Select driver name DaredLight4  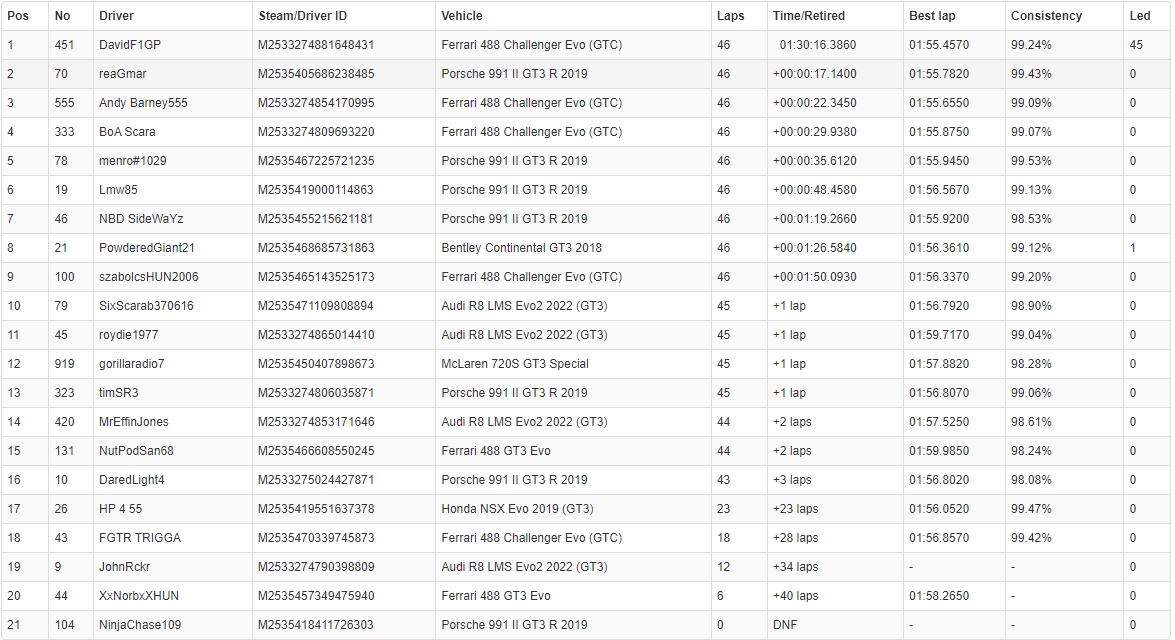(132, 480)
